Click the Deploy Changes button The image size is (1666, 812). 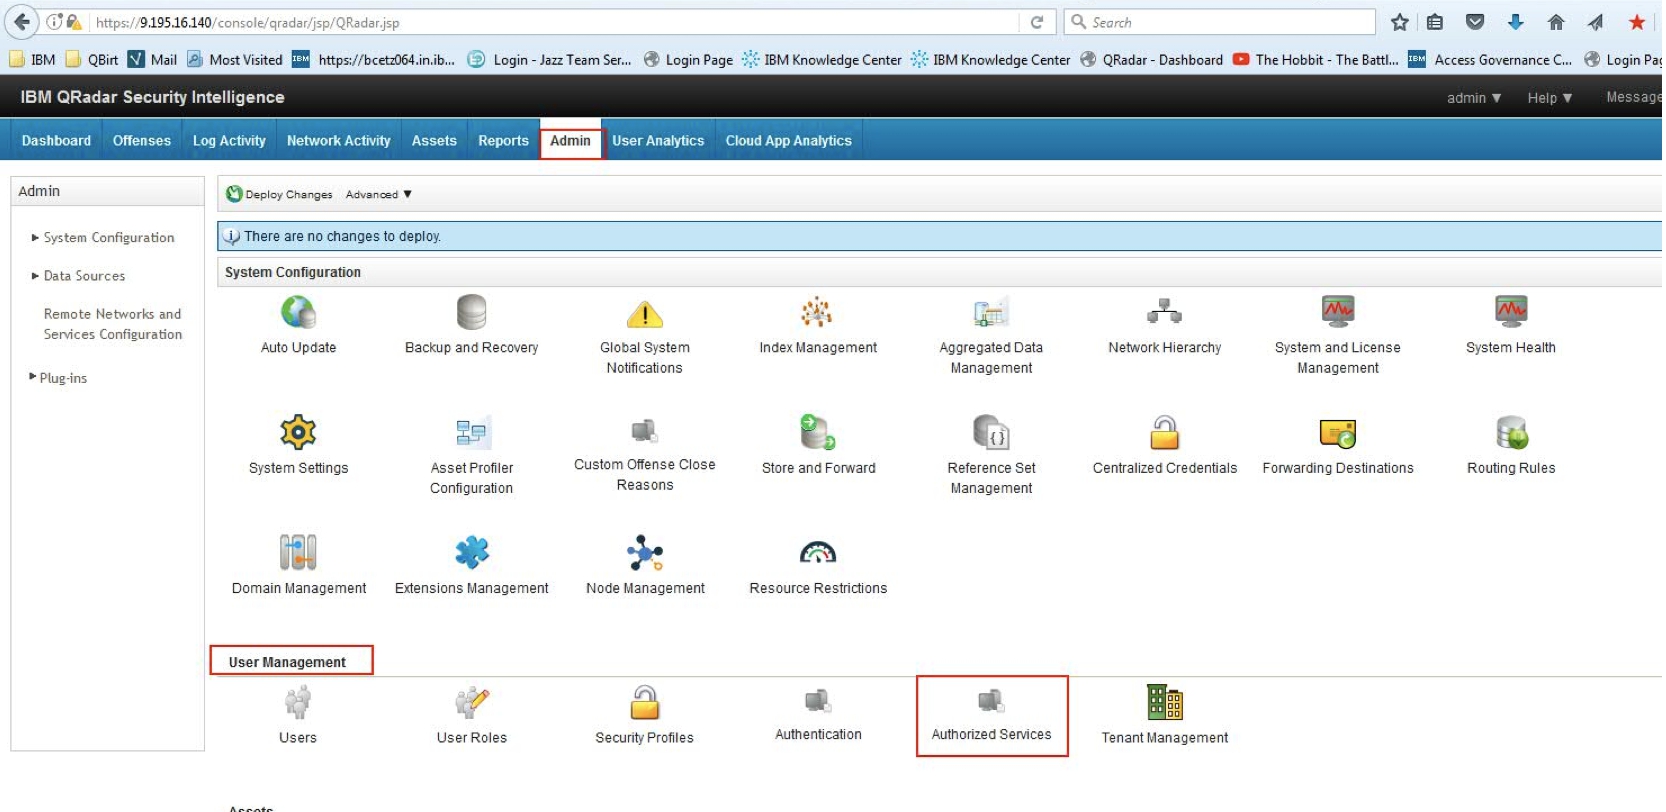point(280,195)
